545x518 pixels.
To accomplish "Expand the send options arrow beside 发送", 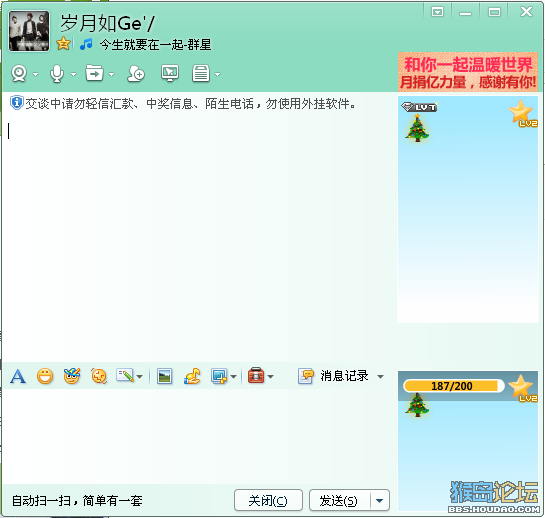I will (380, 501).
